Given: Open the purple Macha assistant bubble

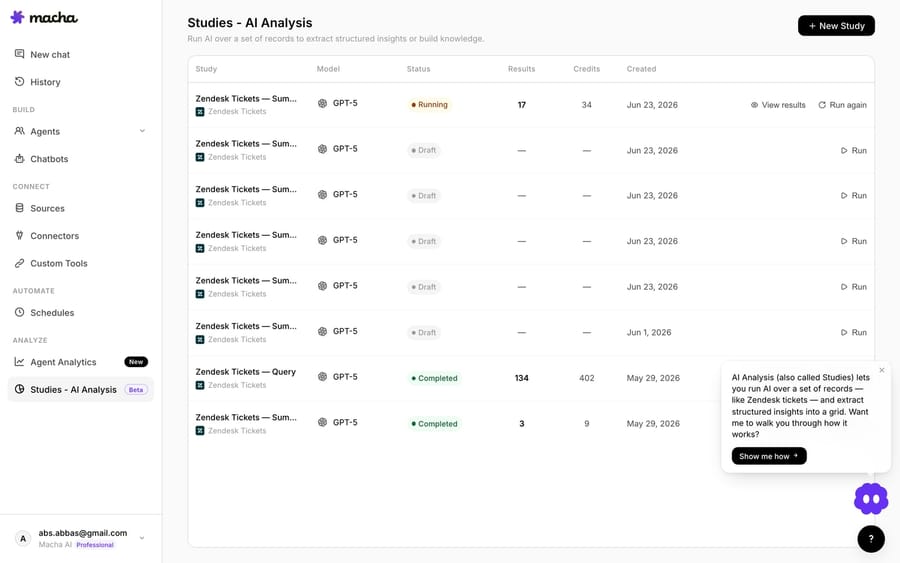Looking at the screenshot, I should (871, 499).
